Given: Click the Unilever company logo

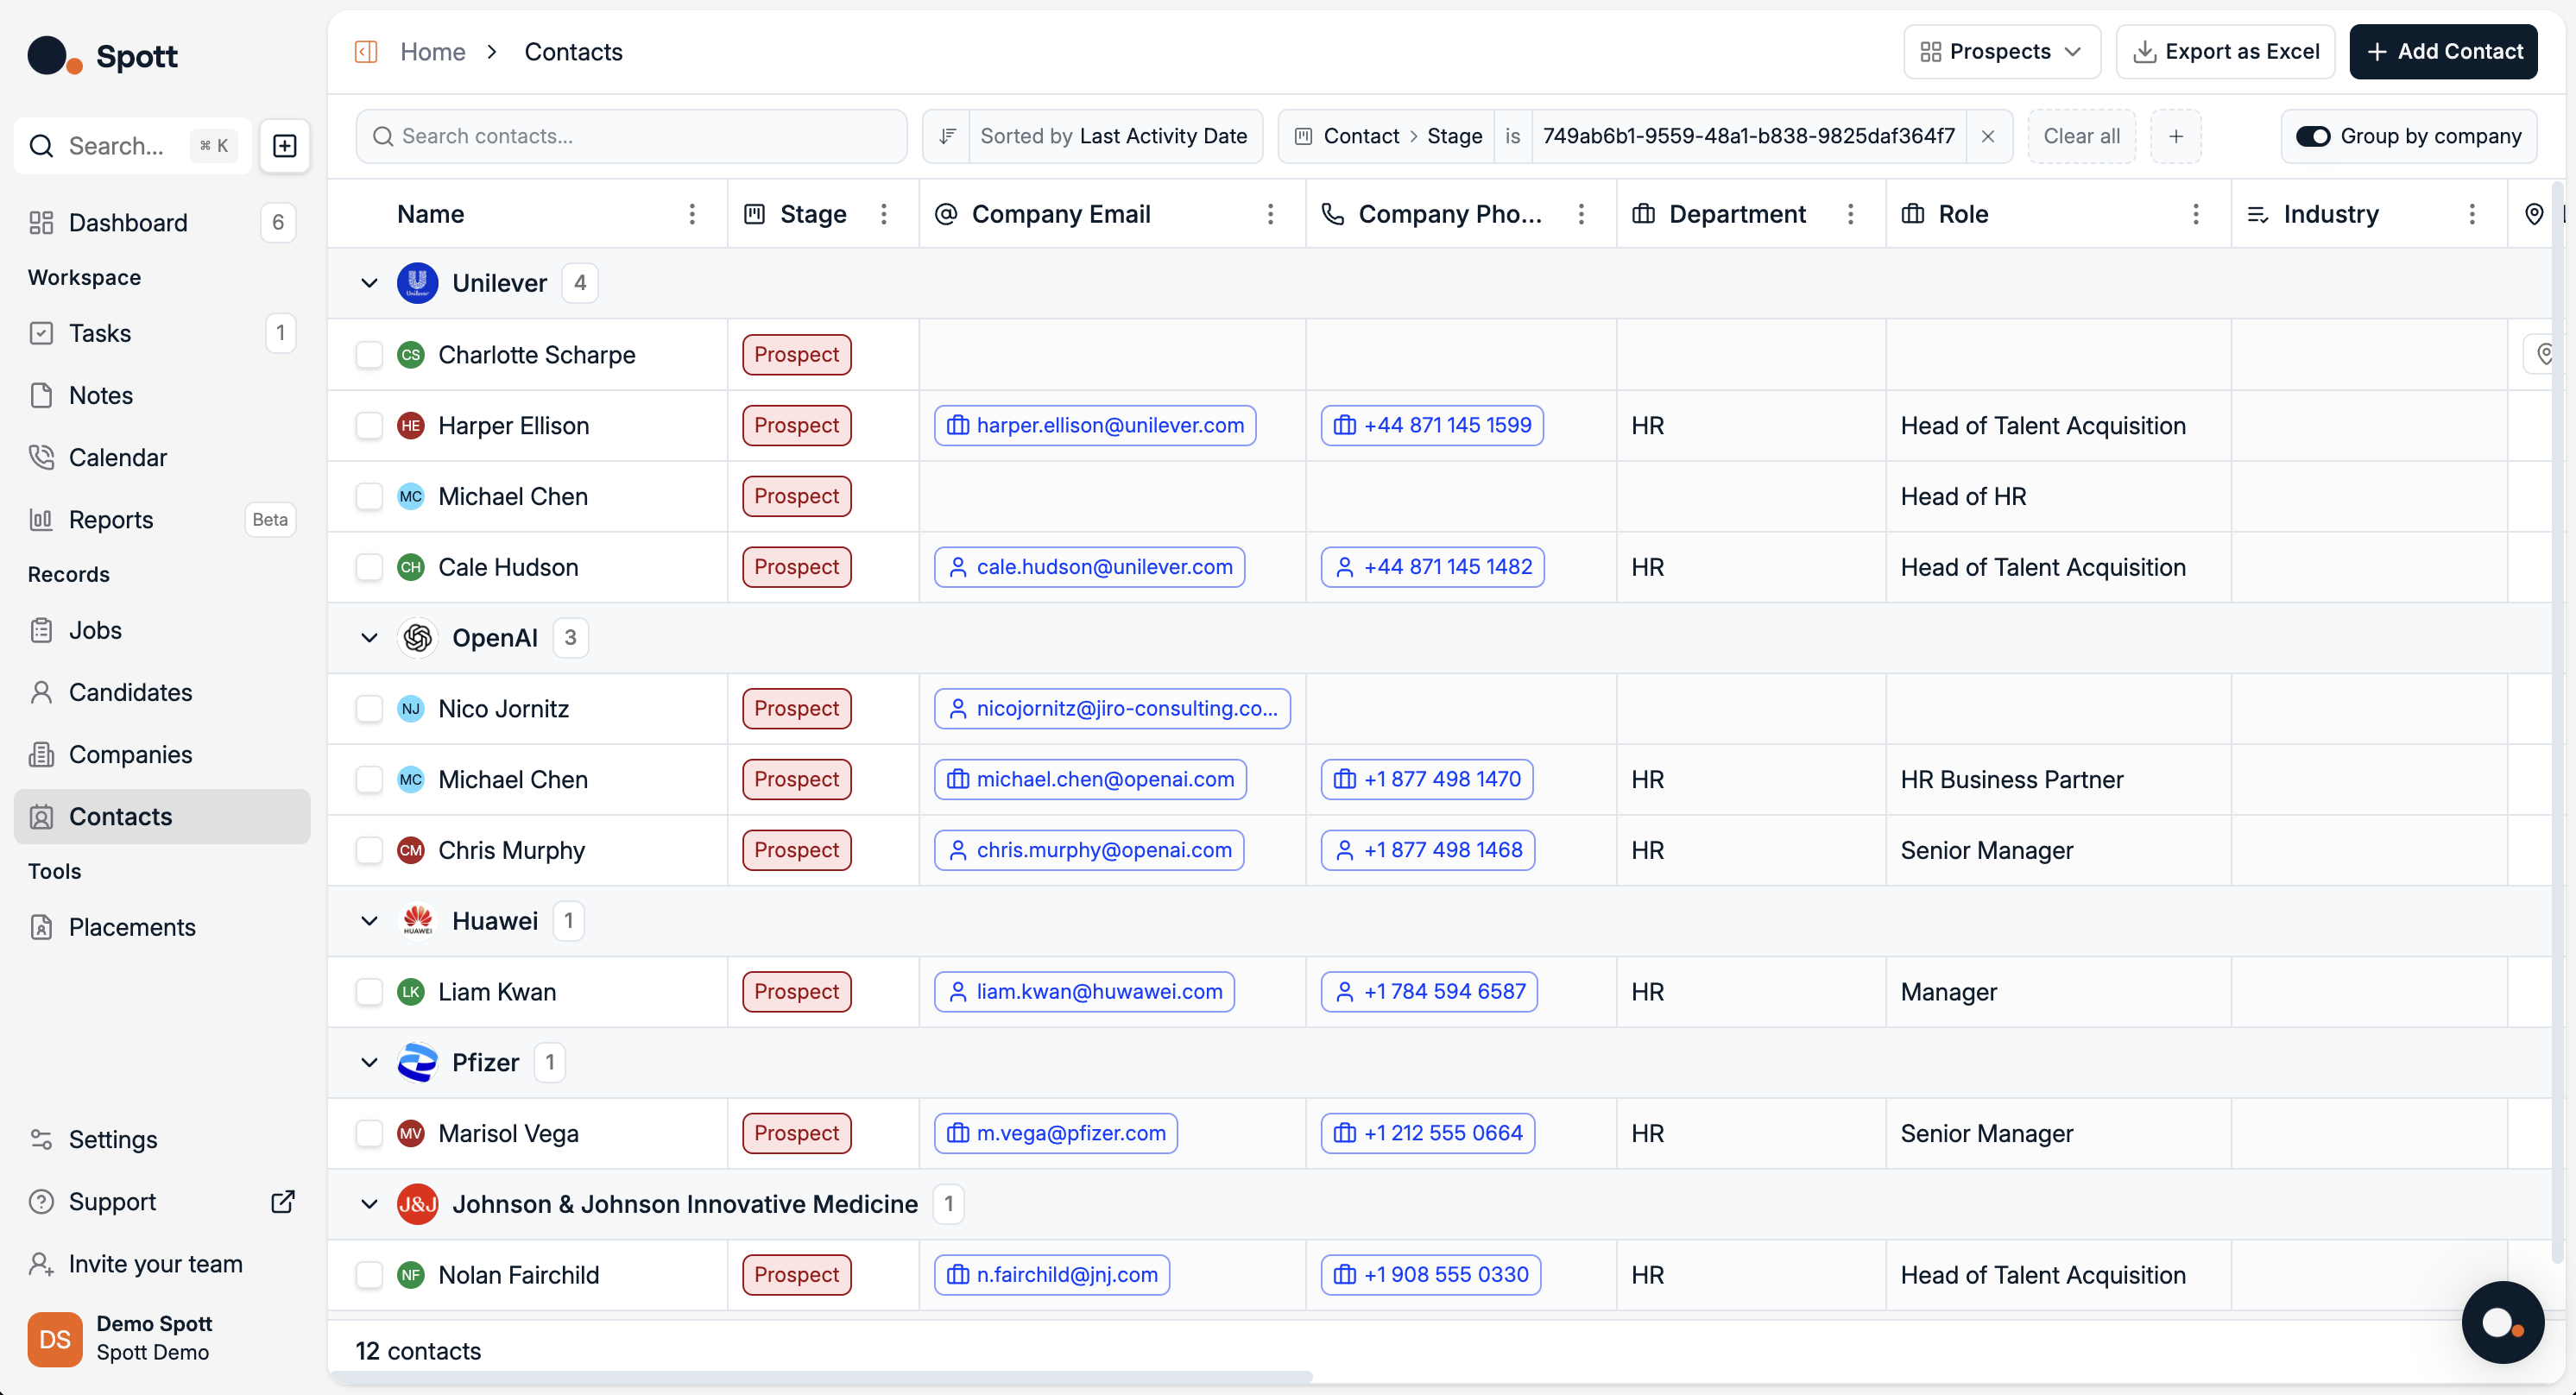Looking at the screenshot, I should tap(418, 283).
